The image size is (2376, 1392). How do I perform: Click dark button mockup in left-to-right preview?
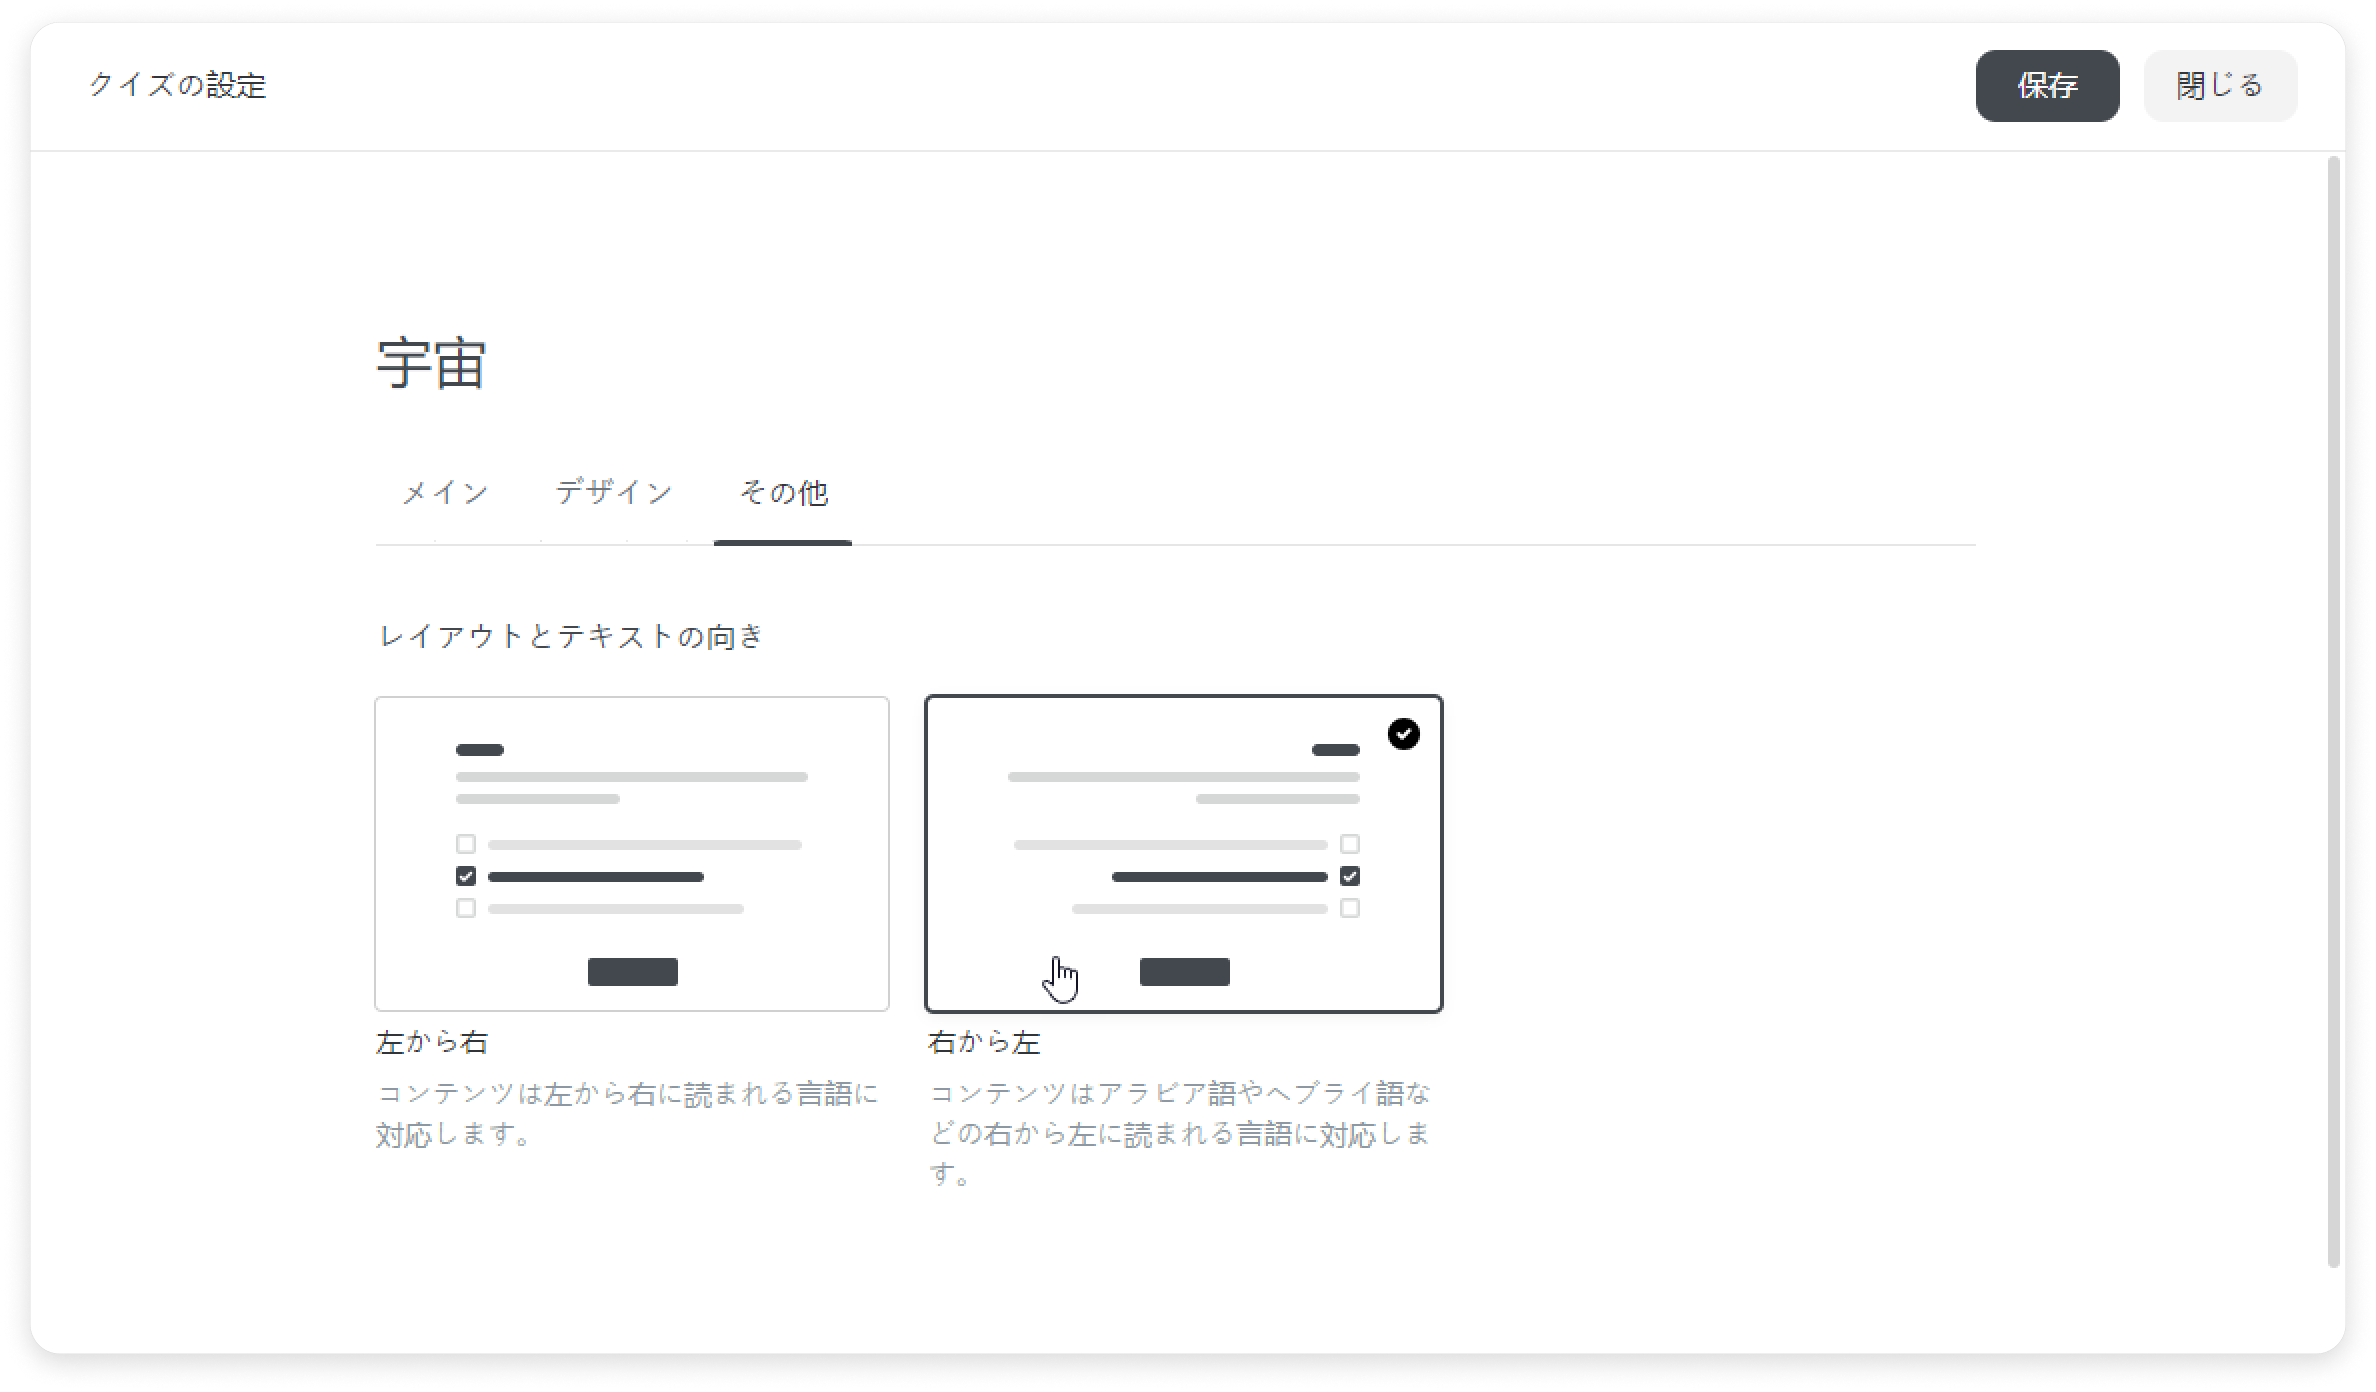pyautogui.click(x=632, y=972)
